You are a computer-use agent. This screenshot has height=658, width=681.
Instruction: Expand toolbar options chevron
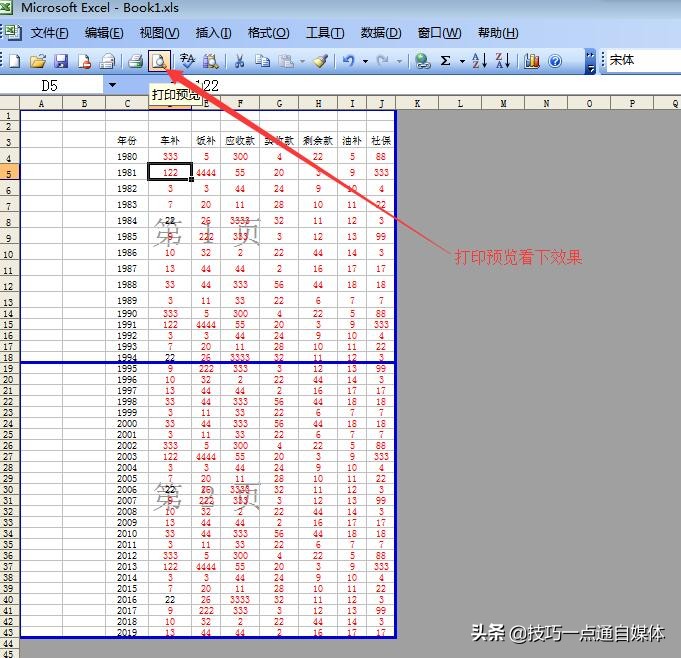pos(590,61)
